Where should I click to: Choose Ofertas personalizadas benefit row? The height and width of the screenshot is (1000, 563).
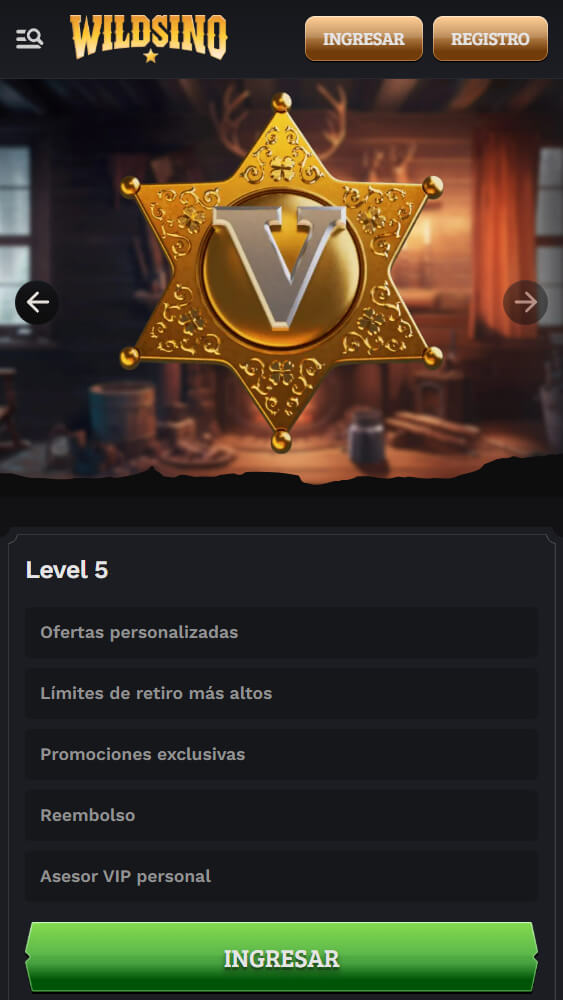281,633
